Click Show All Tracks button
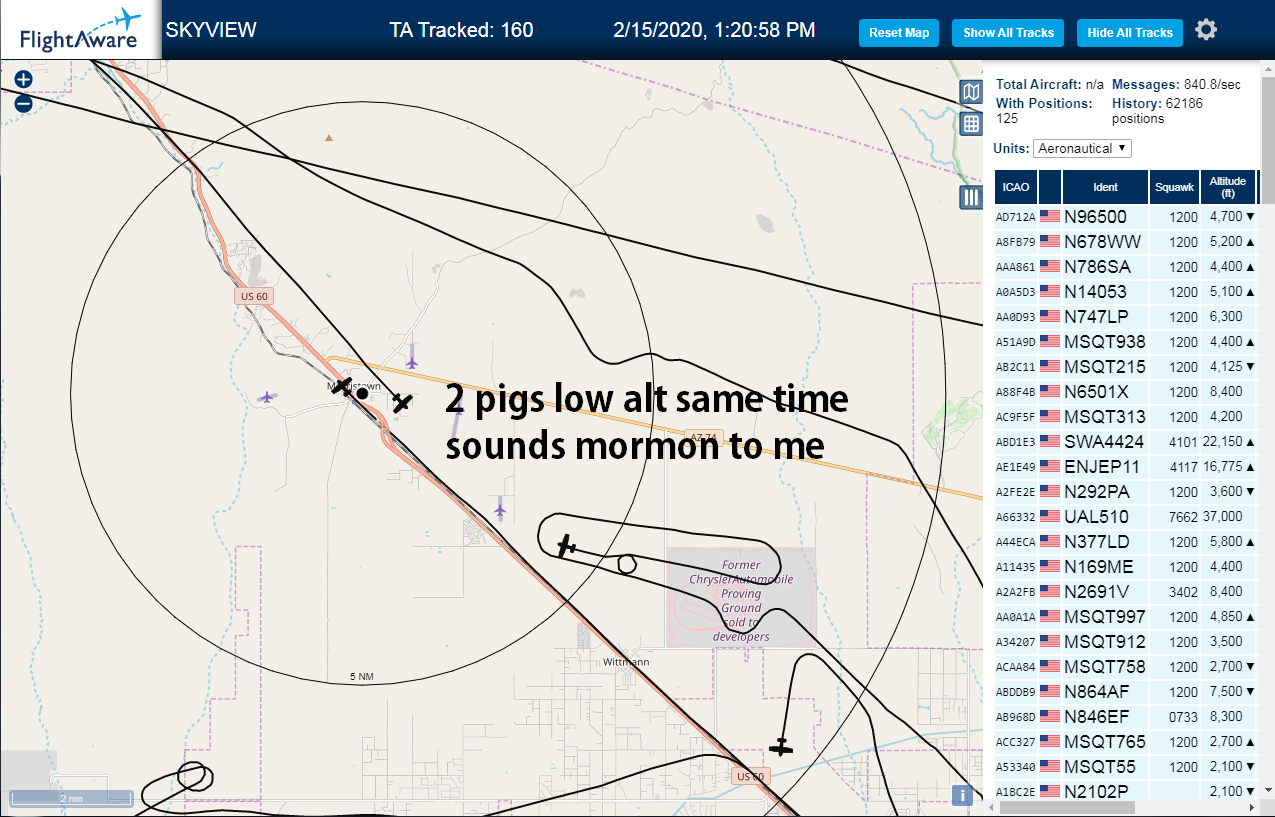This screenshot has width=1275, height=817. click(x=1008, y=33)
